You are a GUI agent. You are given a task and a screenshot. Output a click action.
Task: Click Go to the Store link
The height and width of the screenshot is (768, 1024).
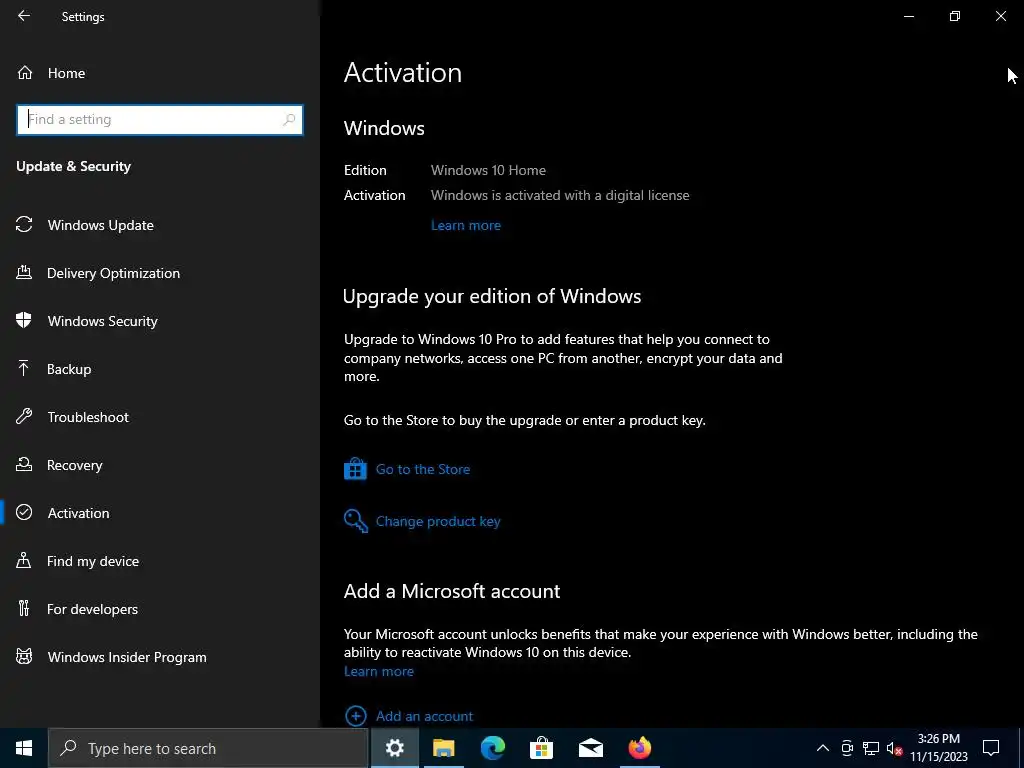point(423,469)
